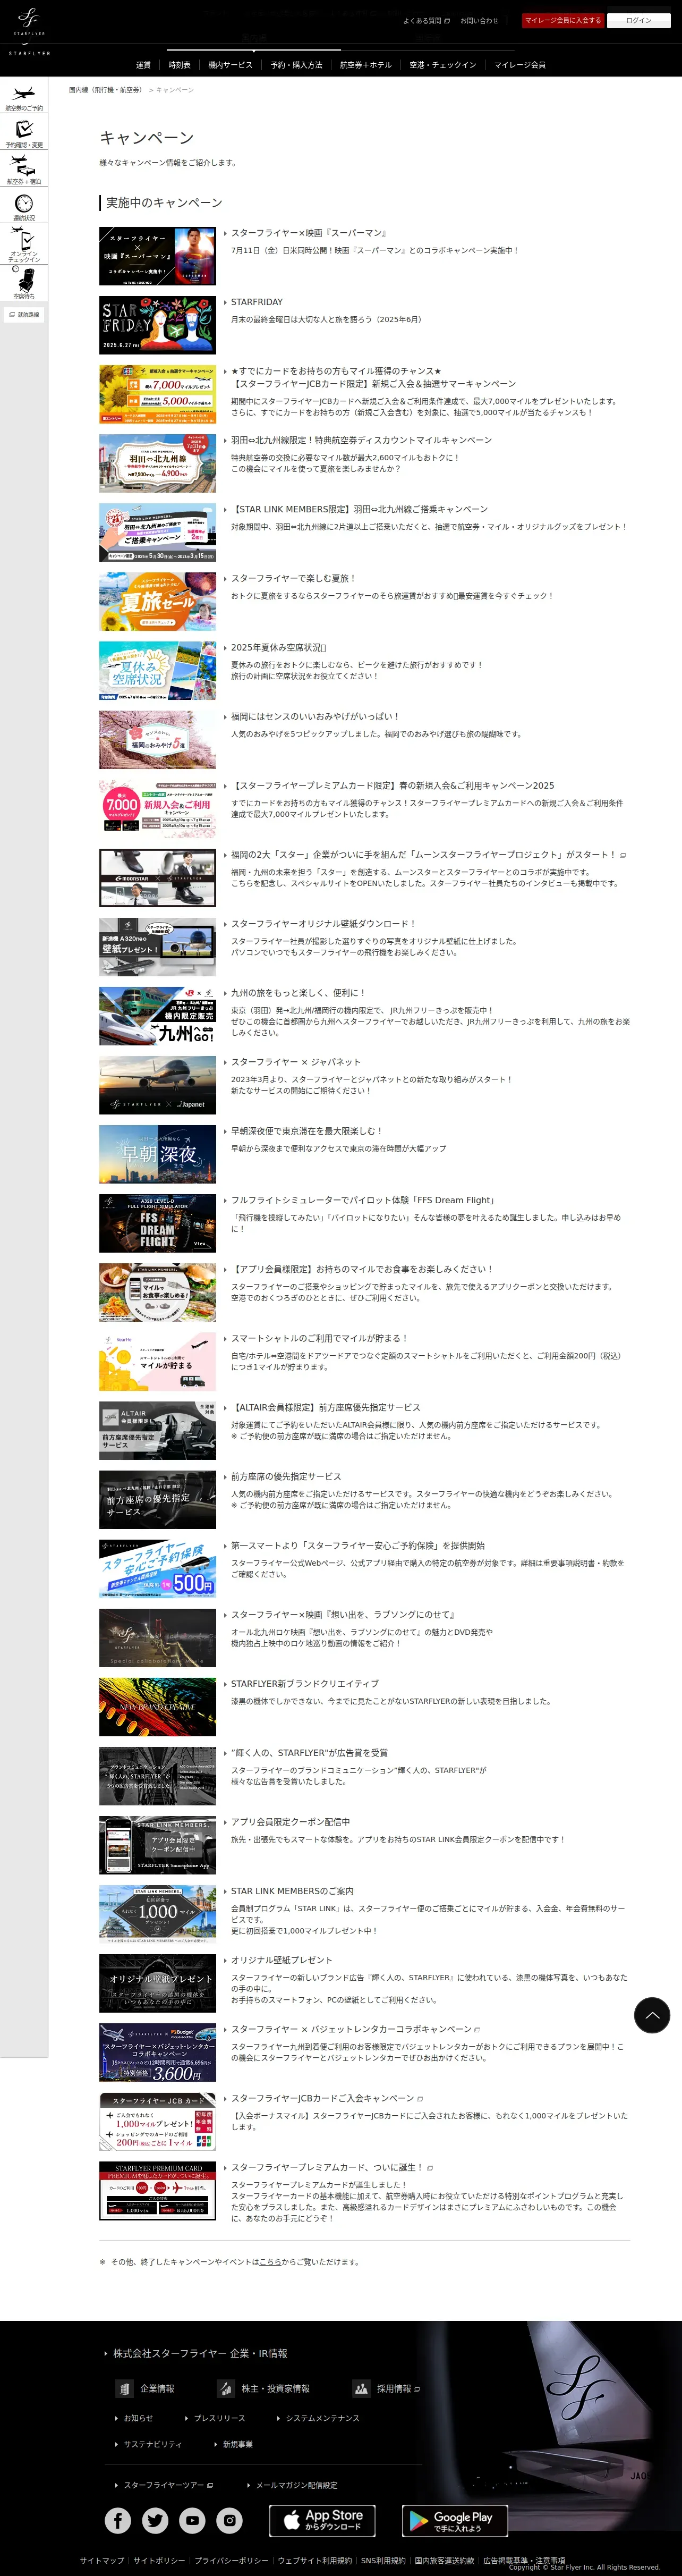Open the お問い合わせ header link

click(x=479, y=20)
